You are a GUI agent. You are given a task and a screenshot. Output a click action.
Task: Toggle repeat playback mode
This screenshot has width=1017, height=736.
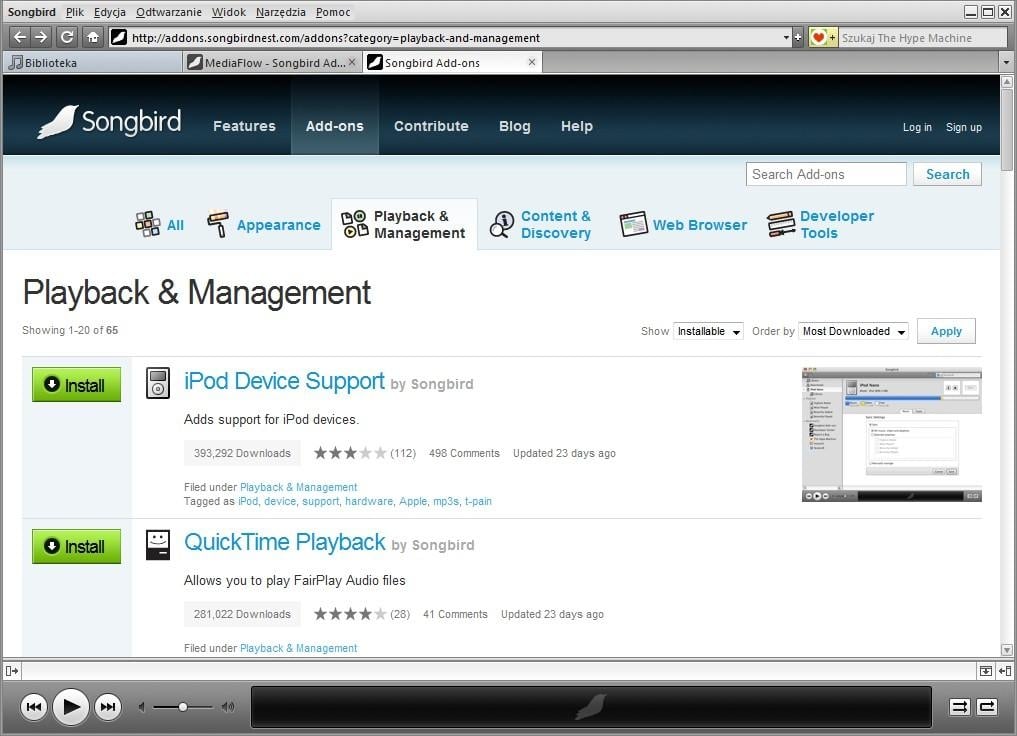(x=987, y=707)
